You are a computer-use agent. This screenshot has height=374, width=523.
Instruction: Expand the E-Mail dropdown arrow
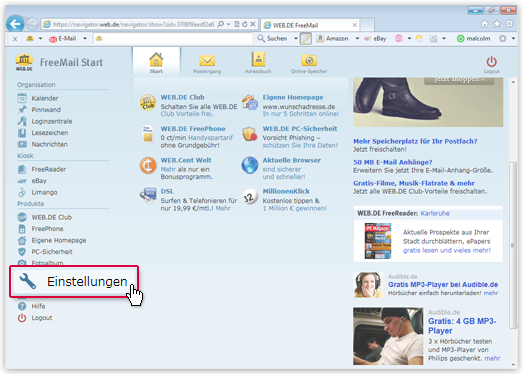click(x=85, y=39)
